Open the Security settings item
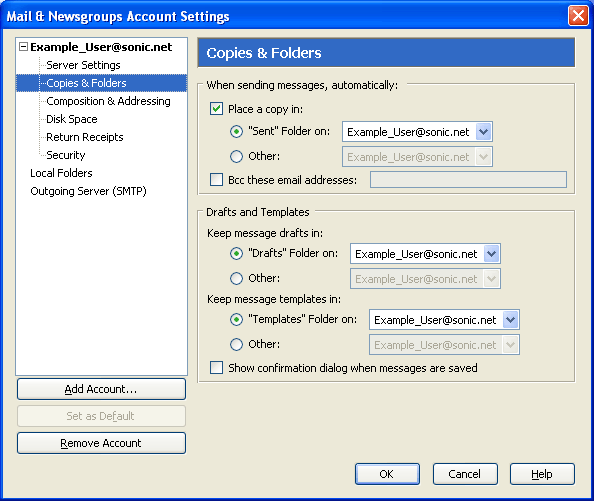This screenshot has height=501, width=594. 66,155
